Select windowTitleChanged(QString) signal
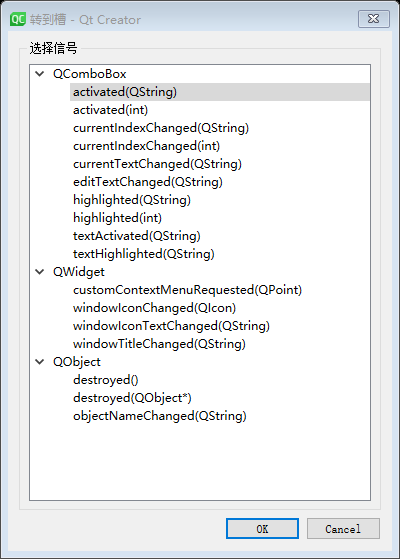 coord(159,344)
